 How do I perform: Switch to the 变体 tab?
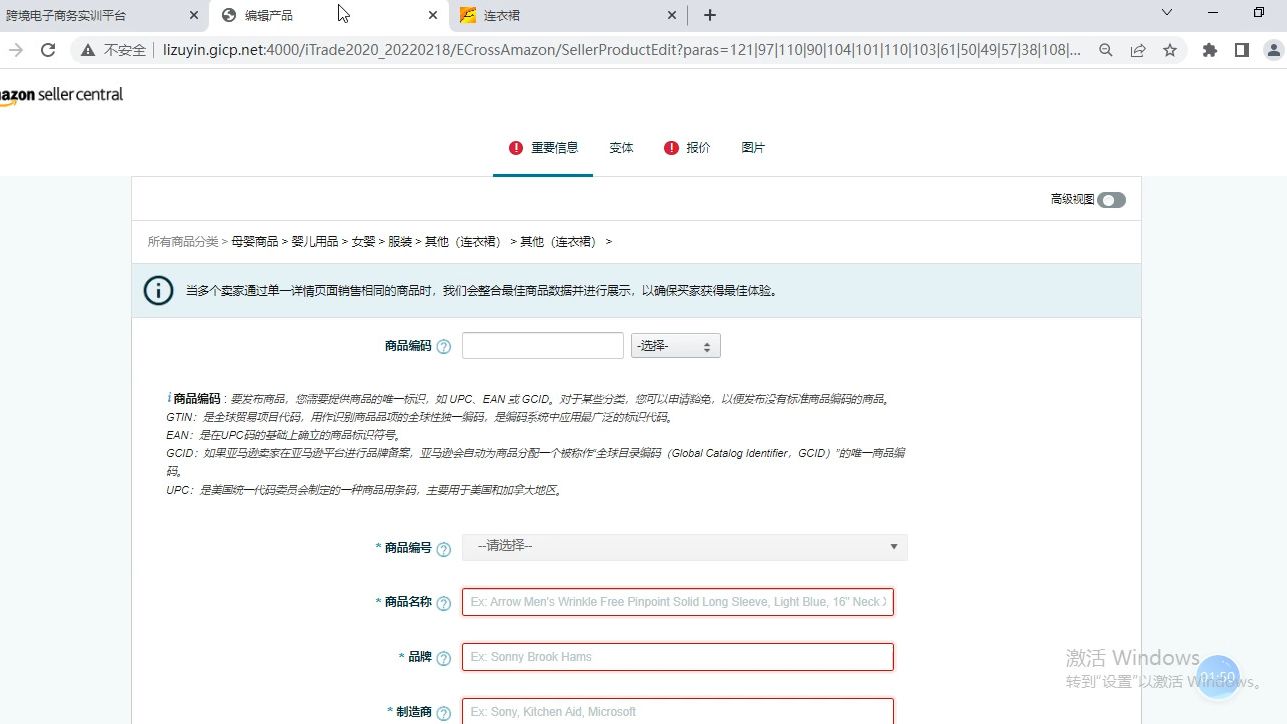click(x=621, y=148)
